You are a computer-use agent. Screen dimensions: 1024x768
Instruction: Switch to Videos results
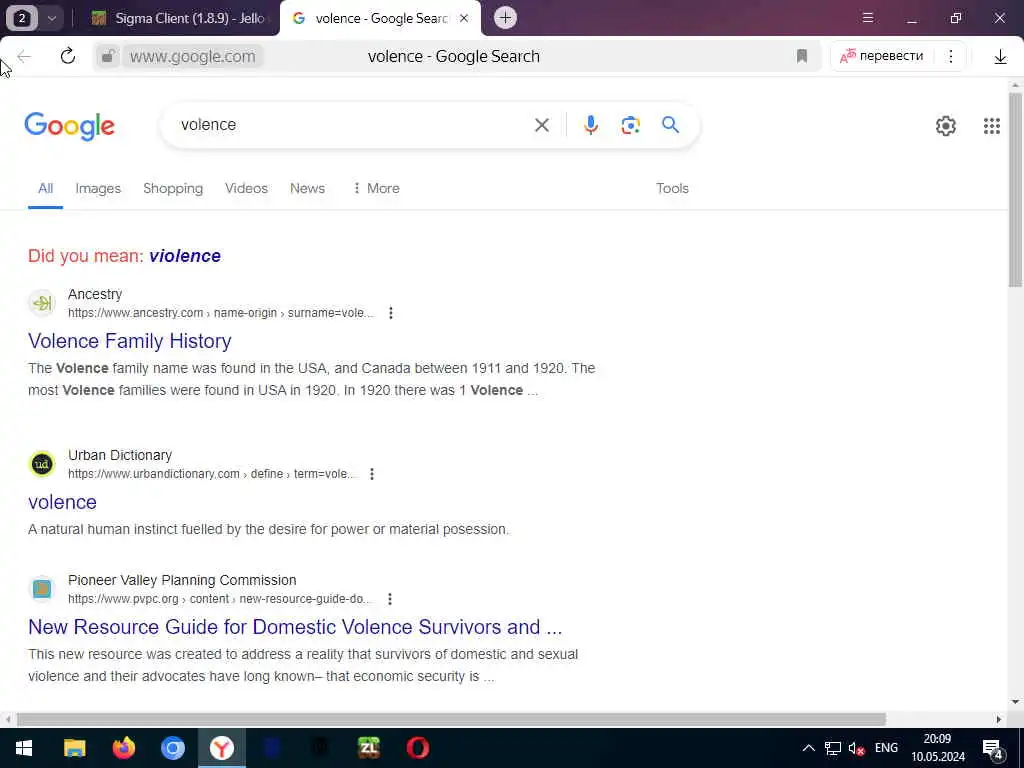pyautogui.click(x=246, y=188)
